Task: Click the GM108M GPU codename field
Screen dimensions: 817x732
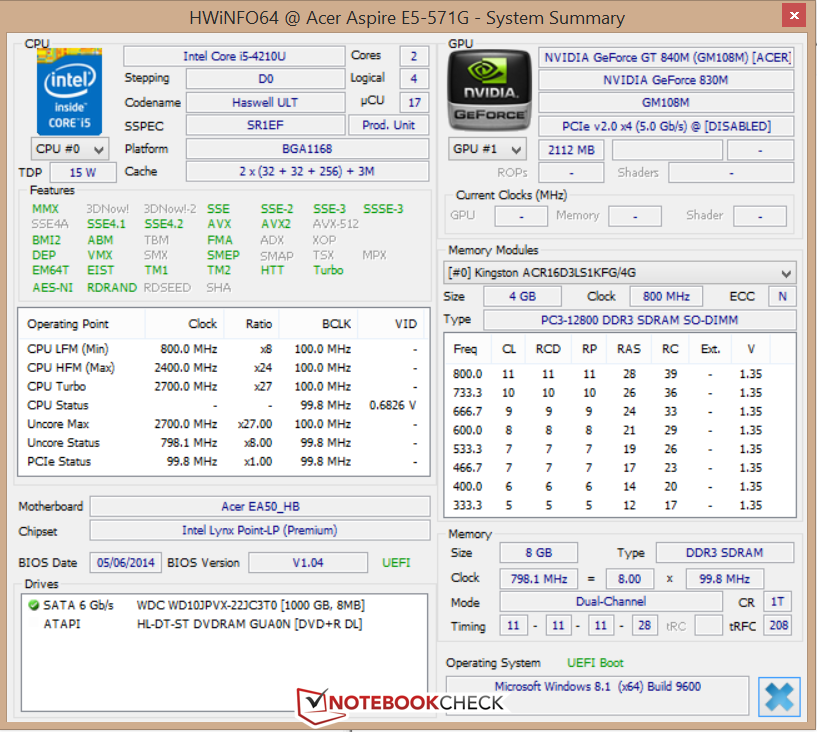Action: 666,103
